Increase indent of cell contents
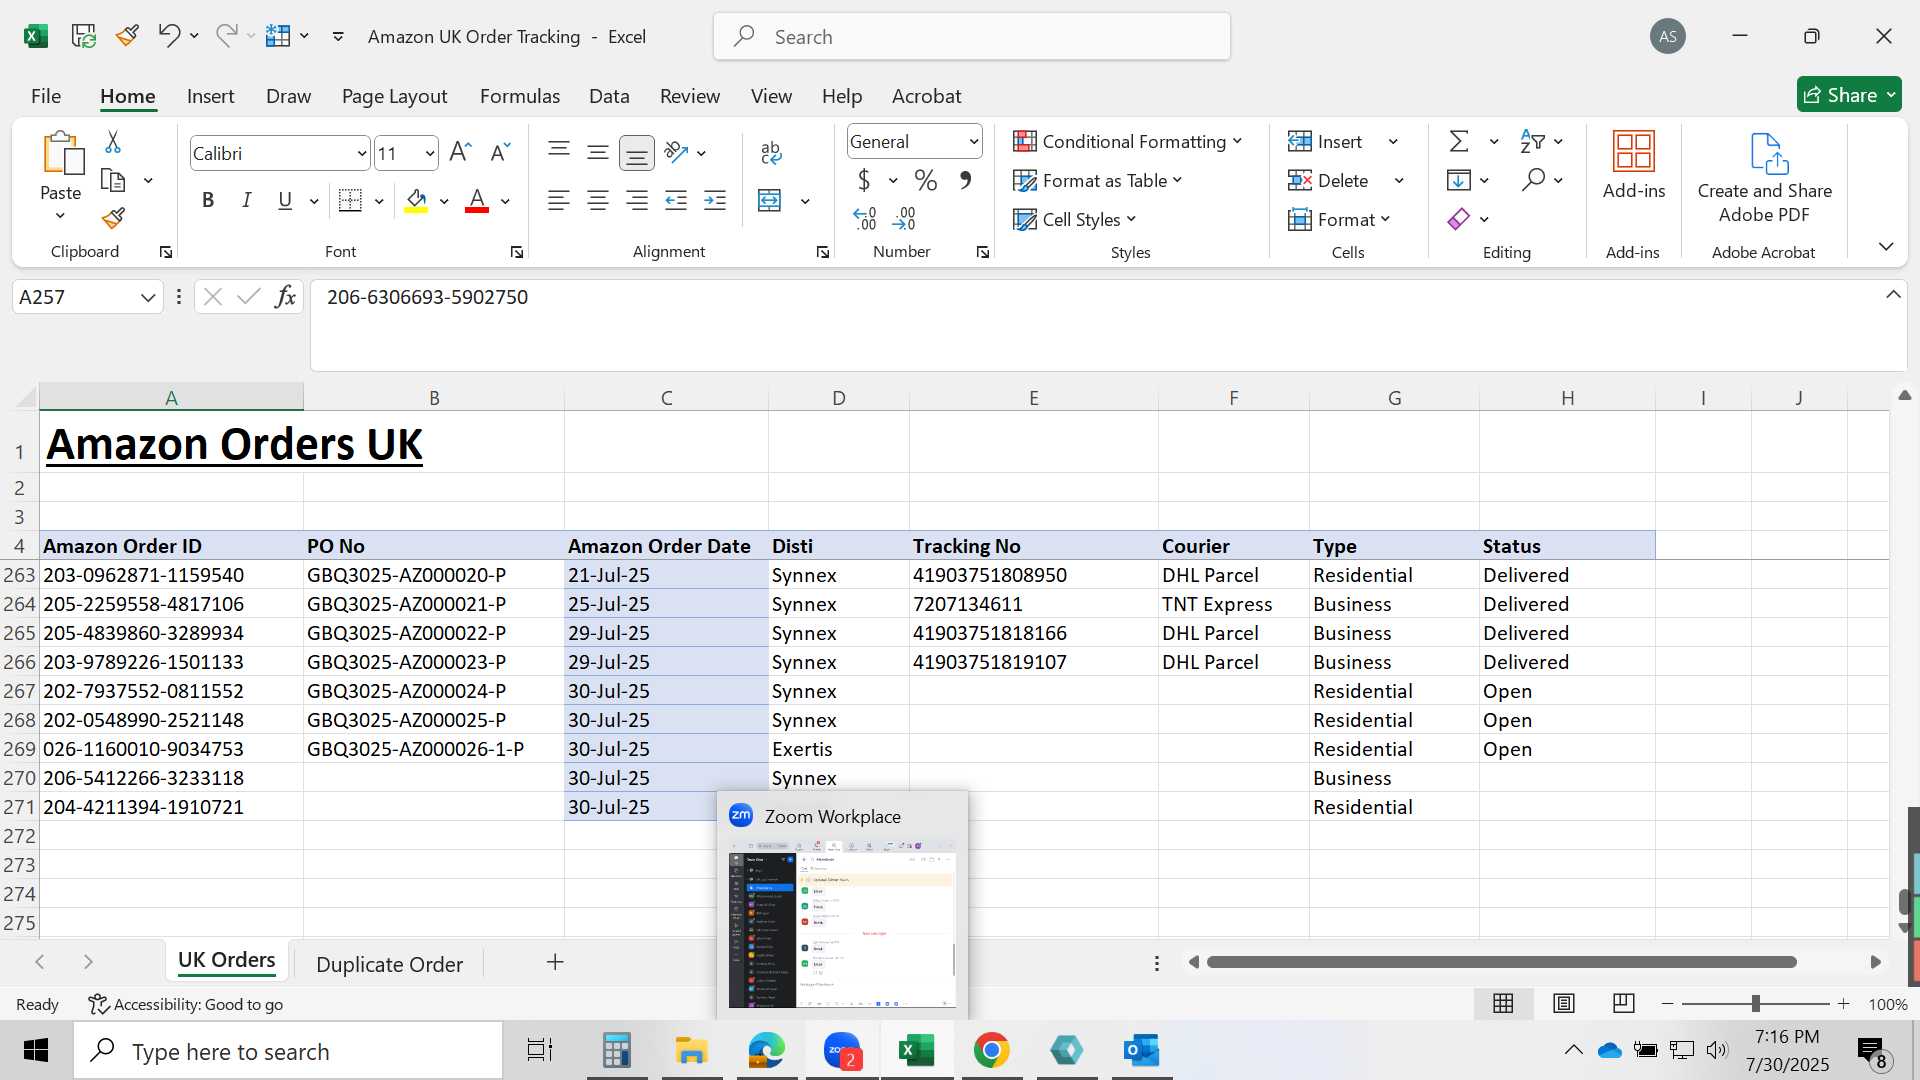 [715, 201]
